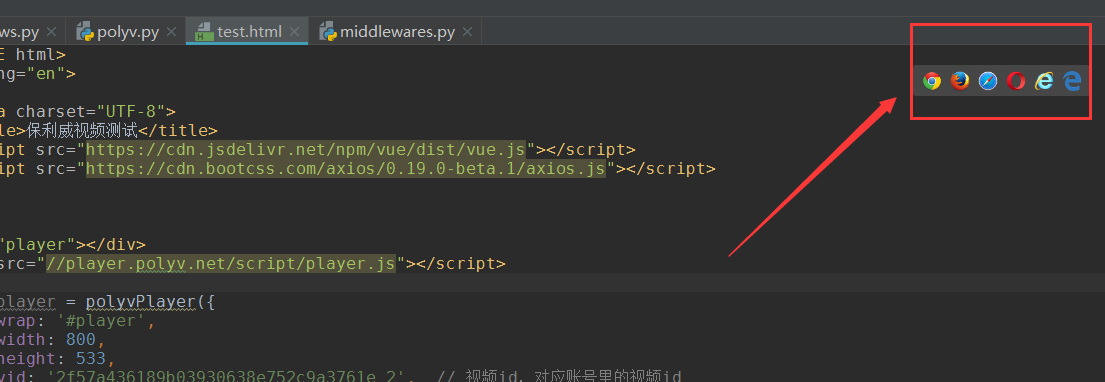
Task: Open page in Safari browser icon
Action: tap(988, 82)
